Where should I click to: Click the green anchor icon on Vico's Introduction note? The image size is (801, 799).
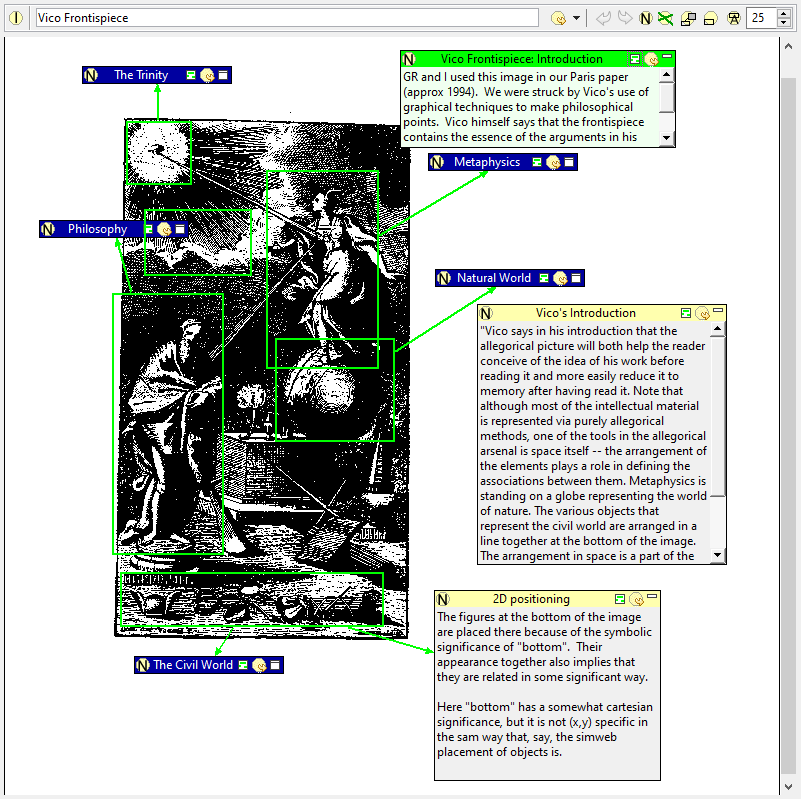tap(686, 313)
